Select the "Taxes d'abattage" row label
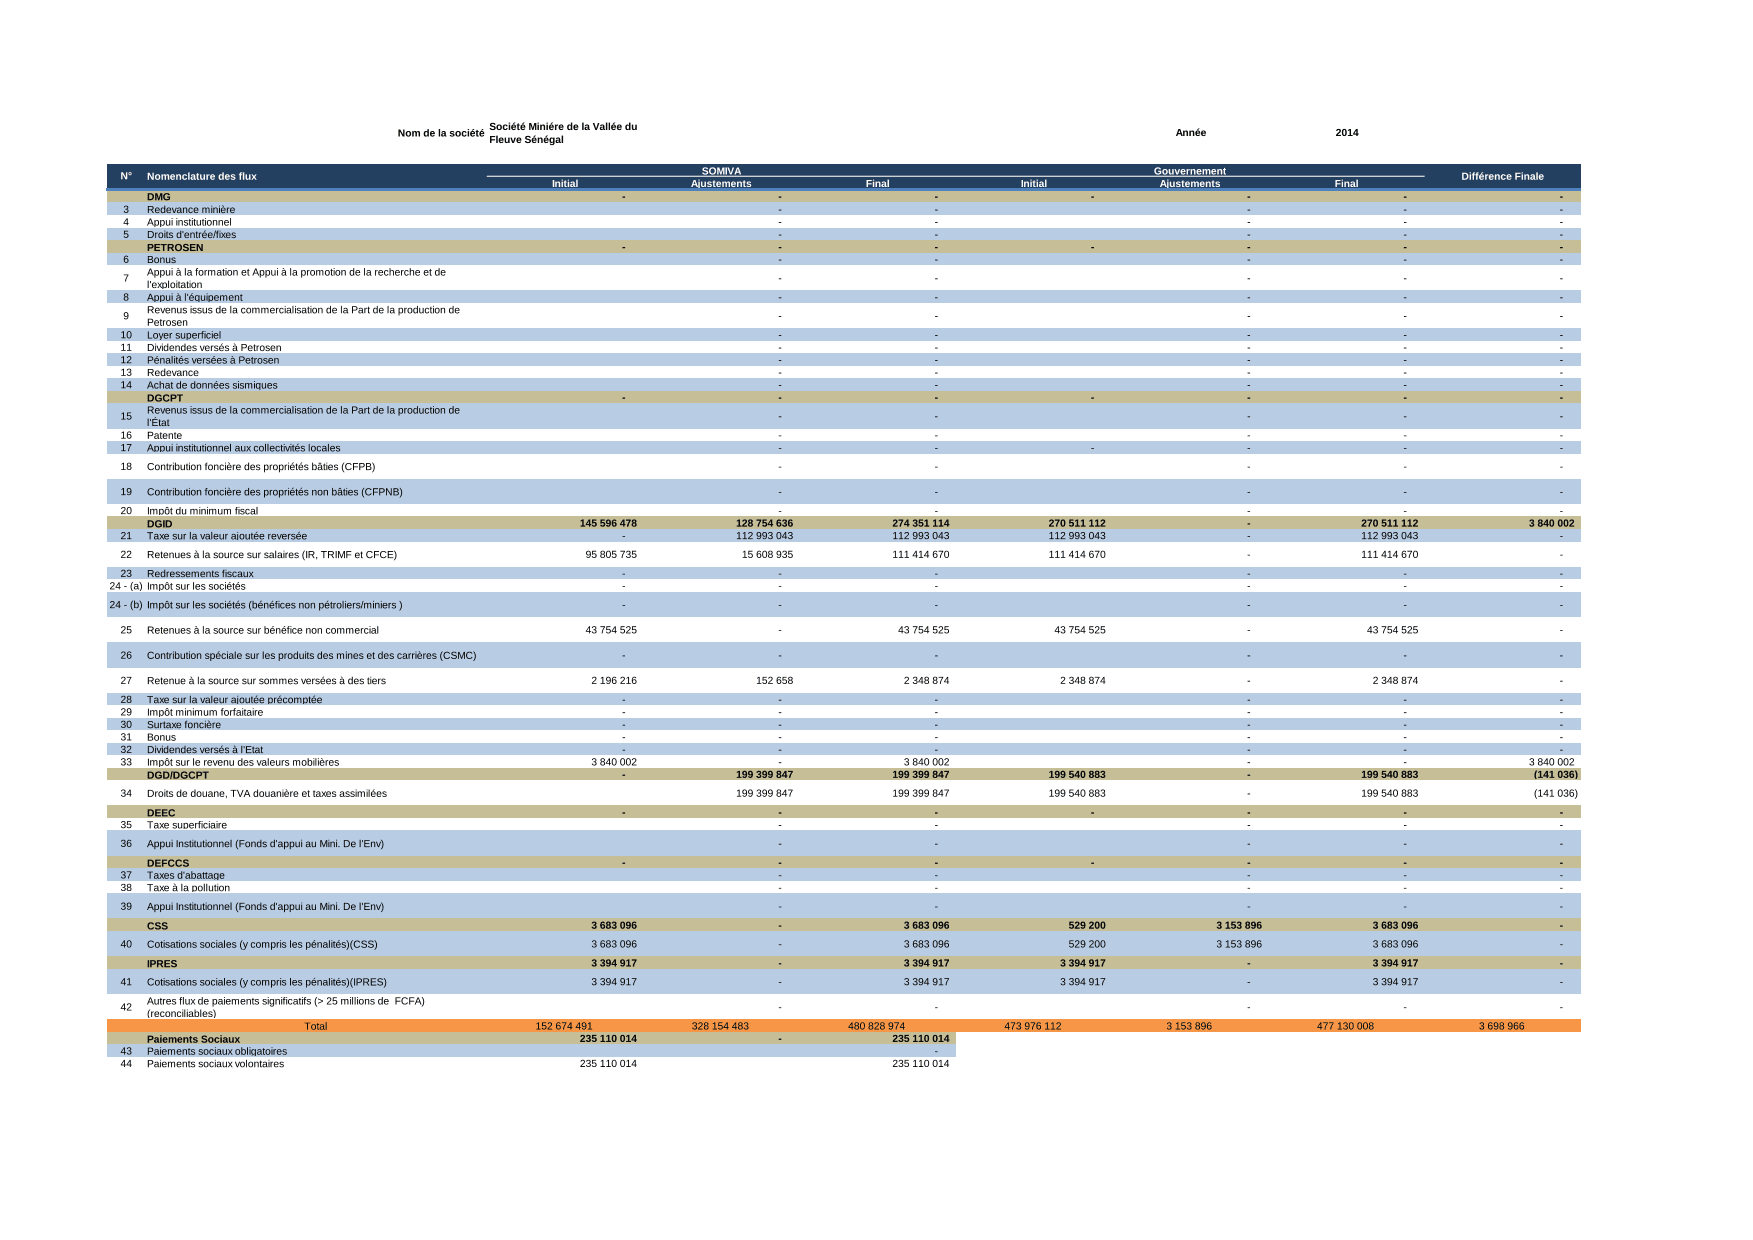1753x1240 pixels. [x=186, y=876]
